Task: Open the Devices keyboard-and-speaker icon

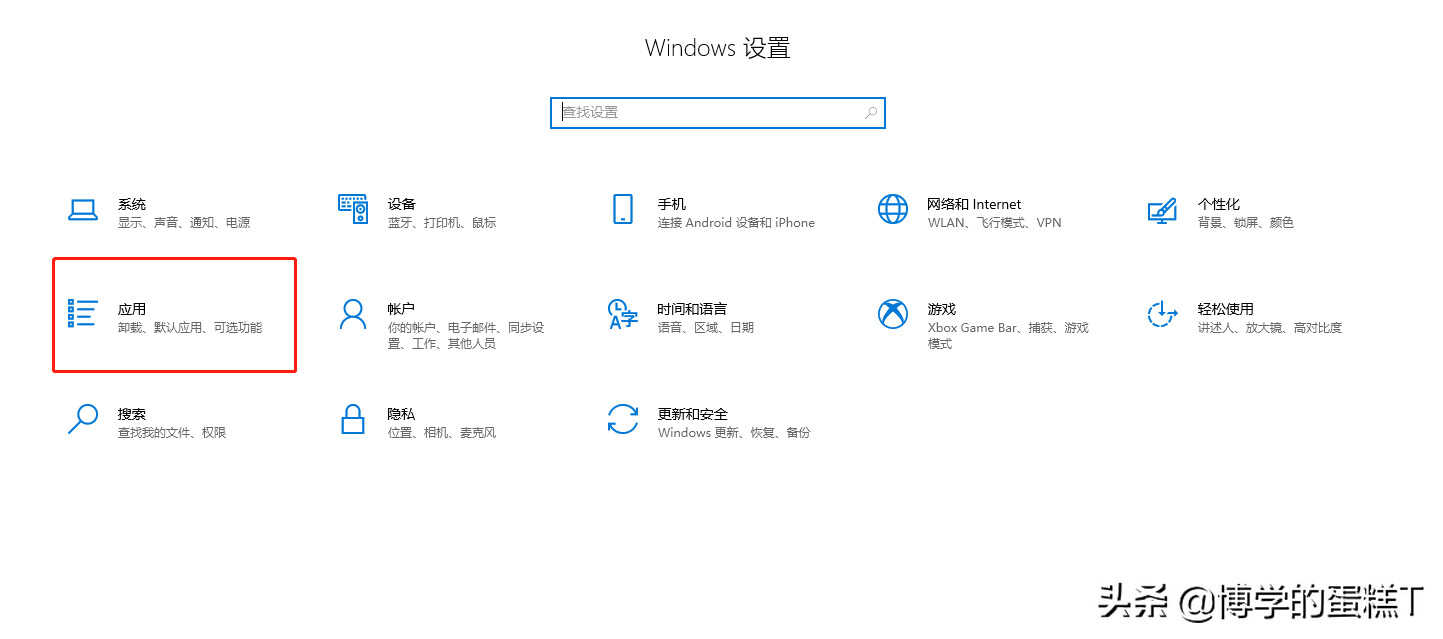Action: tap(353, 209)
